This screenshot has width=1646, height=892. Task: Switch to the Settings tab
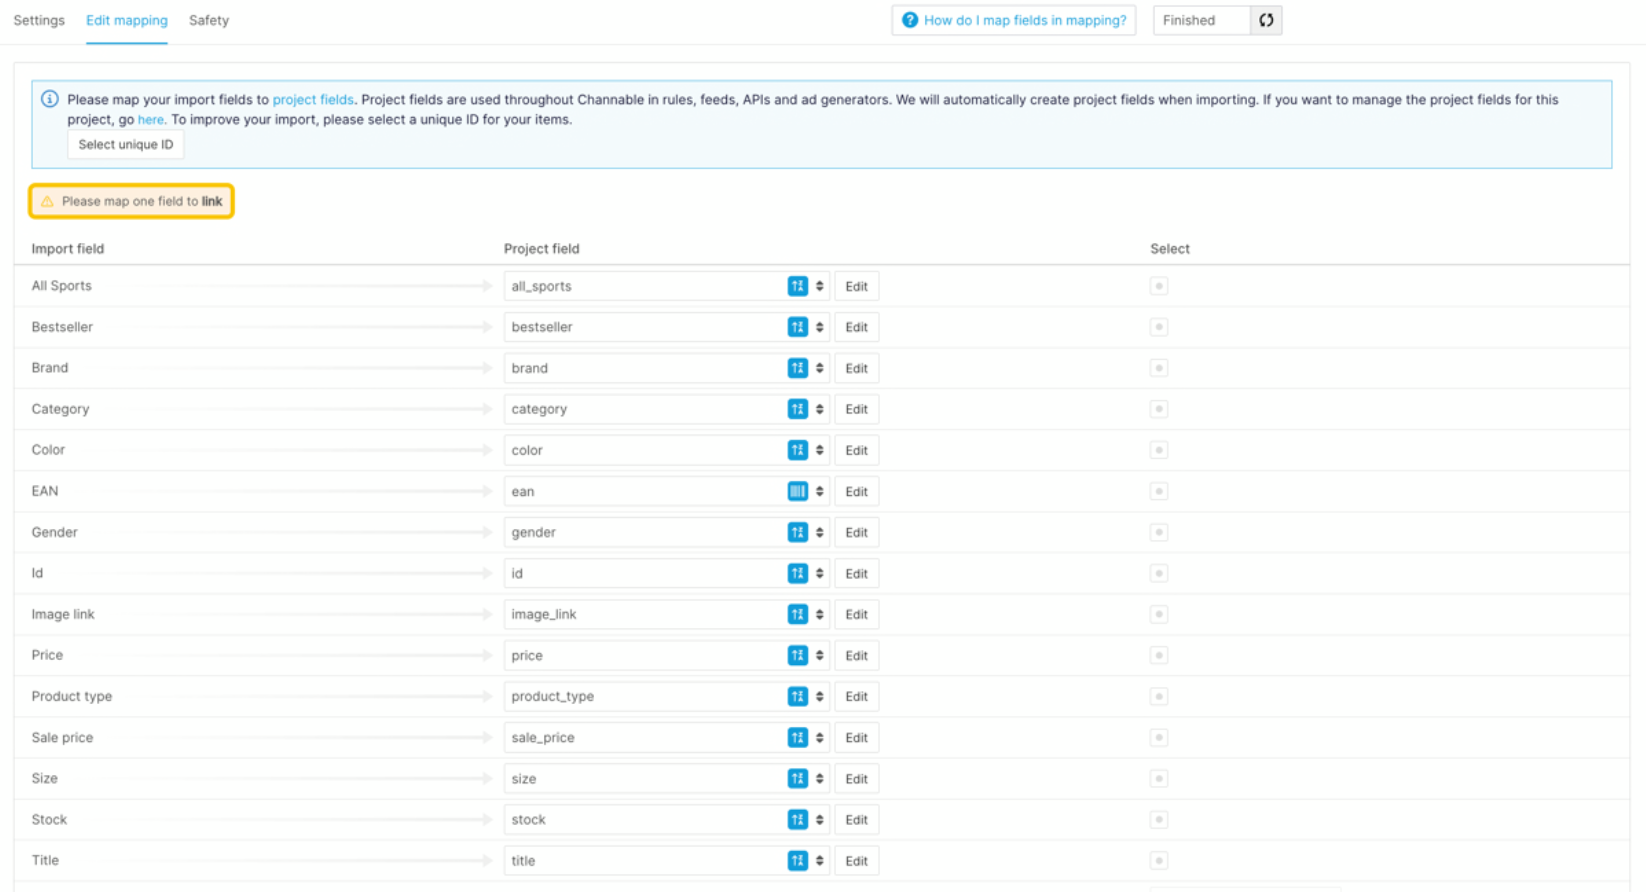click(39, 20)
